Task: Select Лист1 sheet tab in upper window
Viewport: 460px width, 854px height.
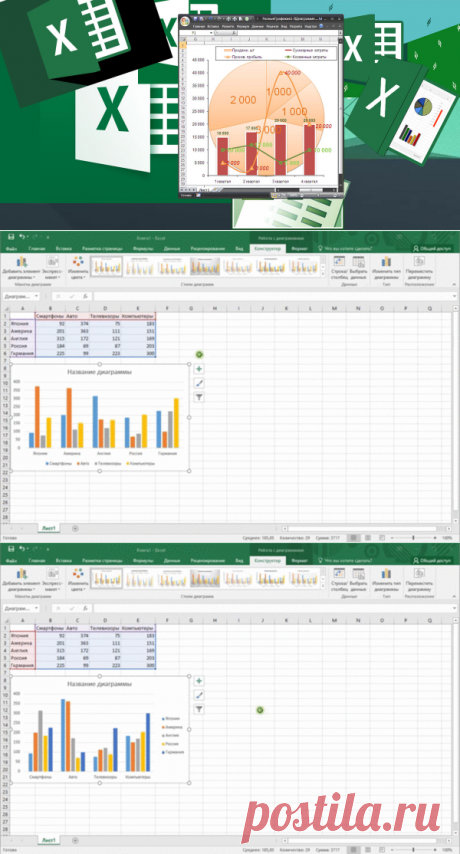Action: tap(49, 528)
